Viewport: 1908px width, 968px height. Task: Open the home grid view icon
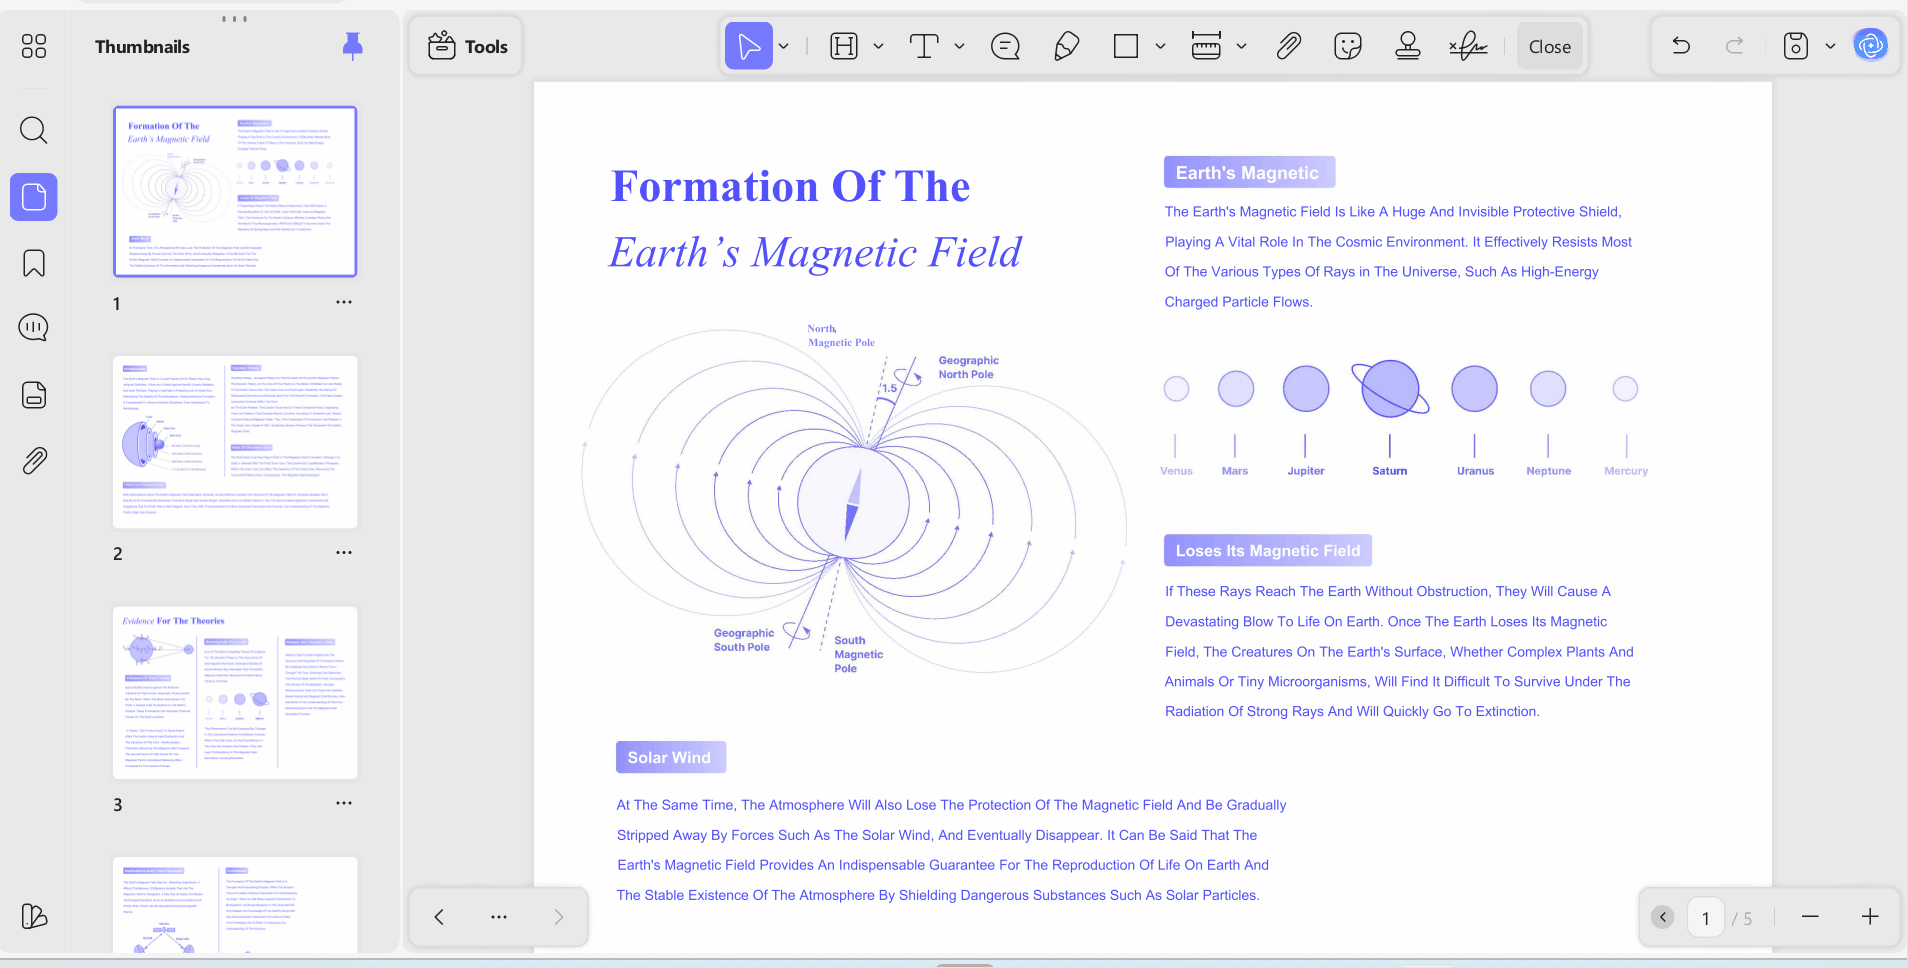coord(34,46)
